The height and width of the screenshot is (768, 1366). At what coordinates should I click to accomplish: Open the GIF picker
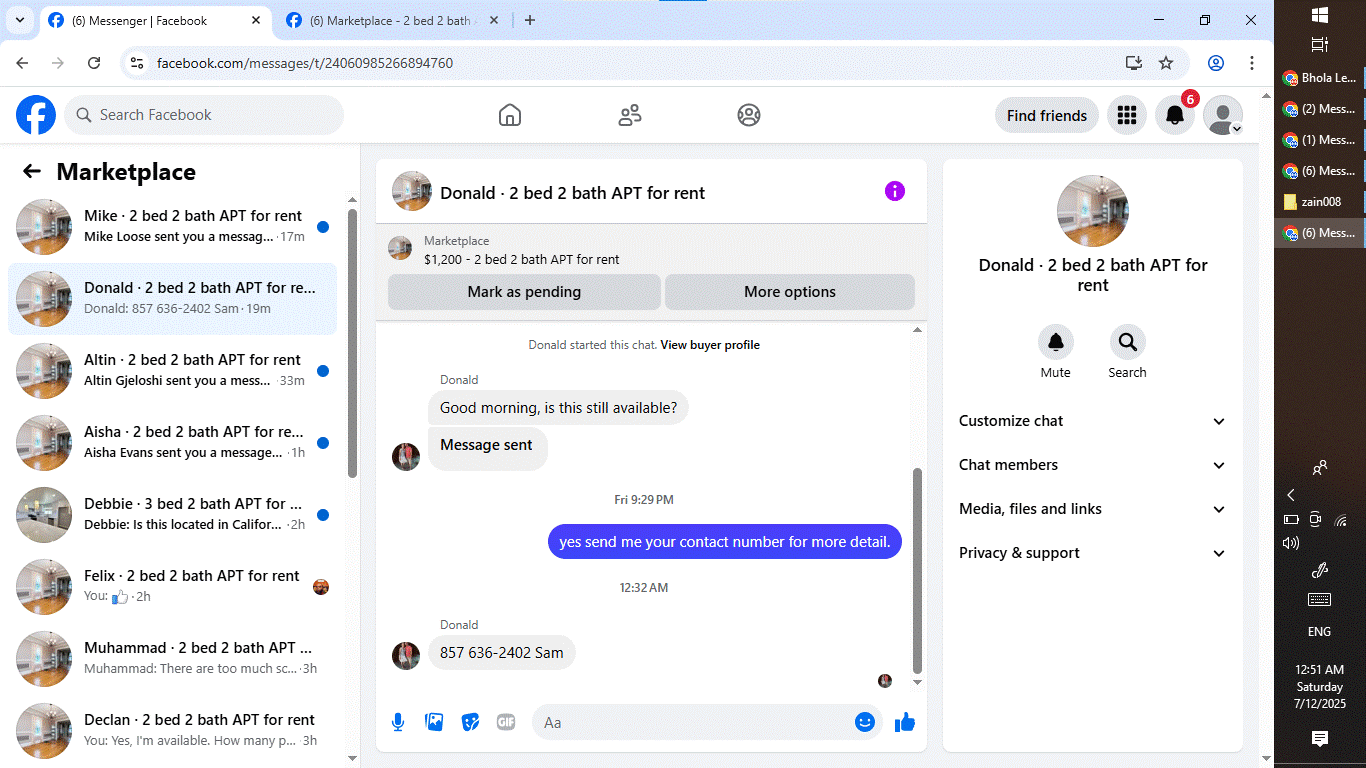pos(506,722)
